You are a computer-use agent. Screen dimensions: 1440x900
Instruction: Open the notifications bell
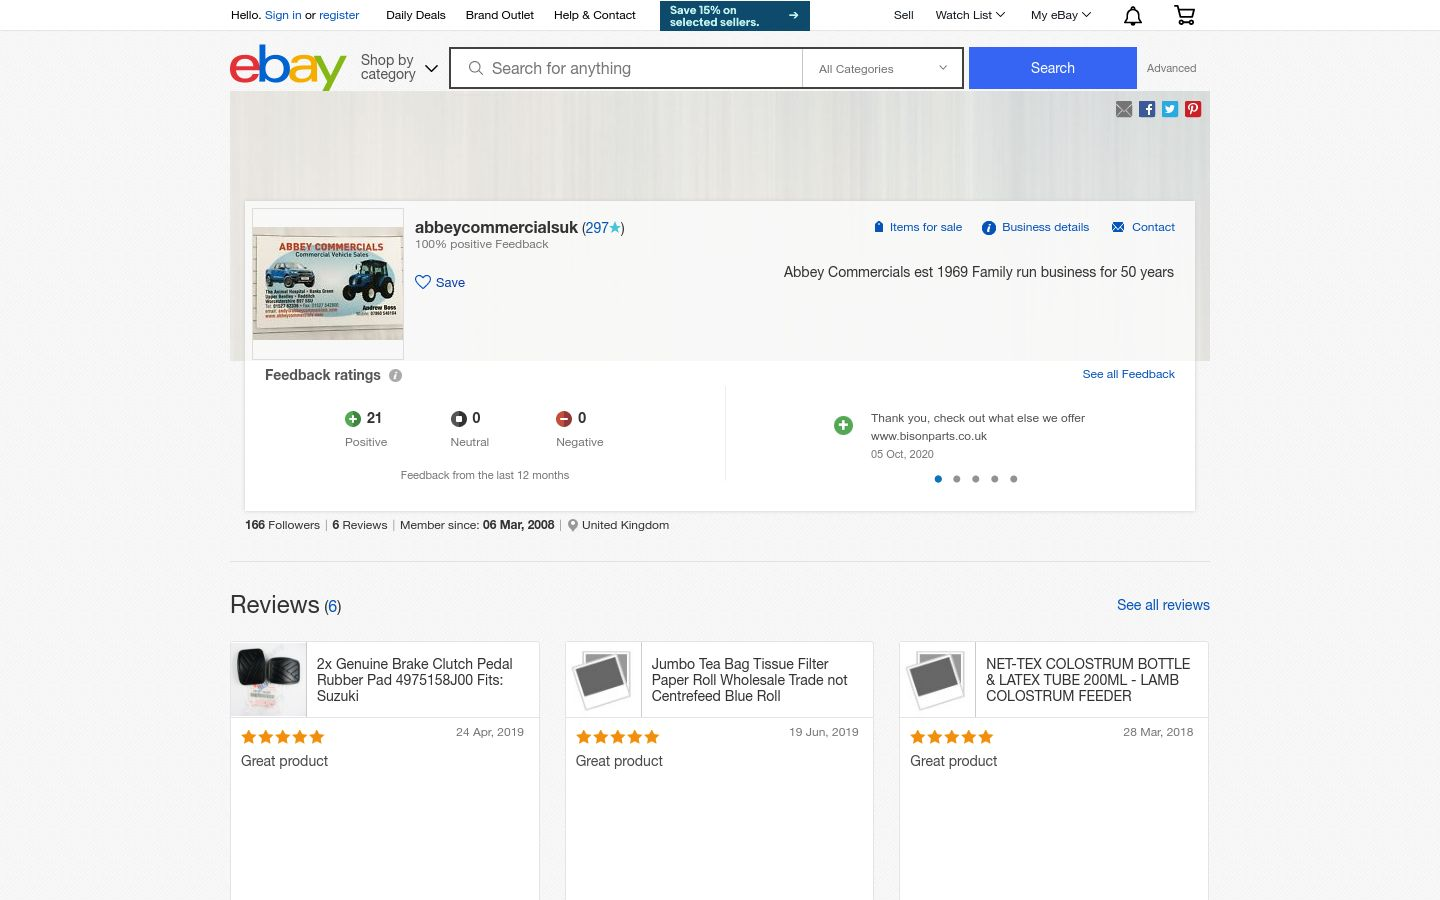click(1133, 15)
